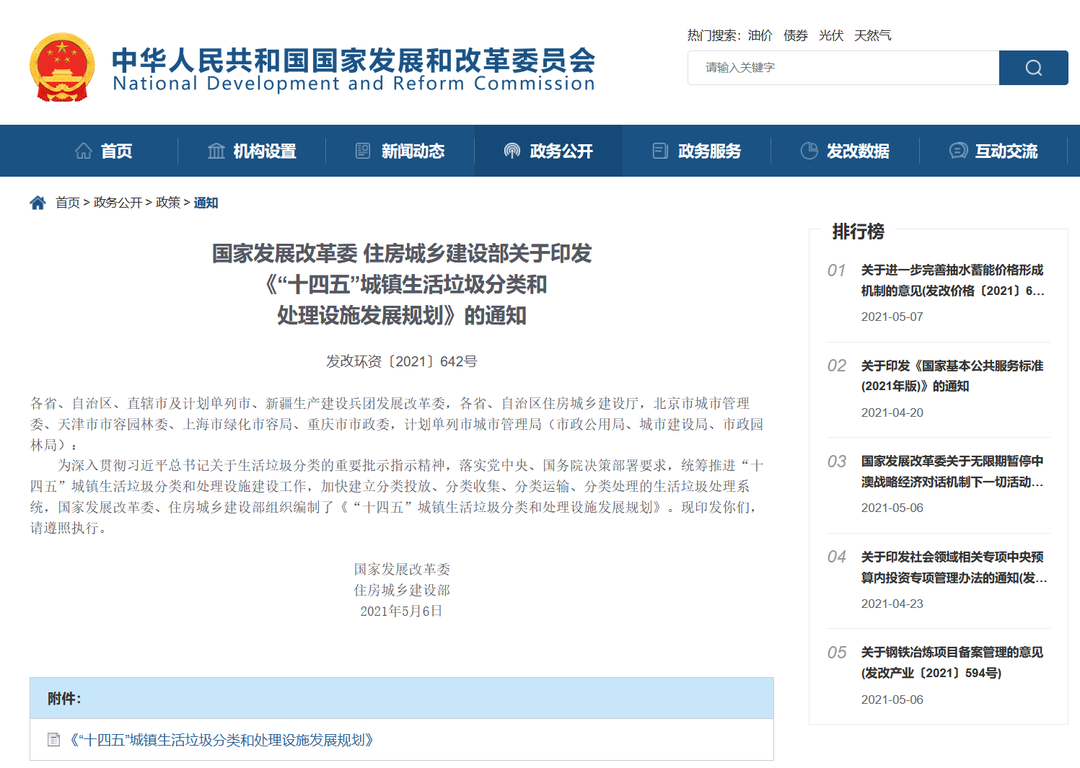Open ranked article 02 on 国家基本公共服务标准
The width and height of the screenshot is (1080, 768).
952,376
